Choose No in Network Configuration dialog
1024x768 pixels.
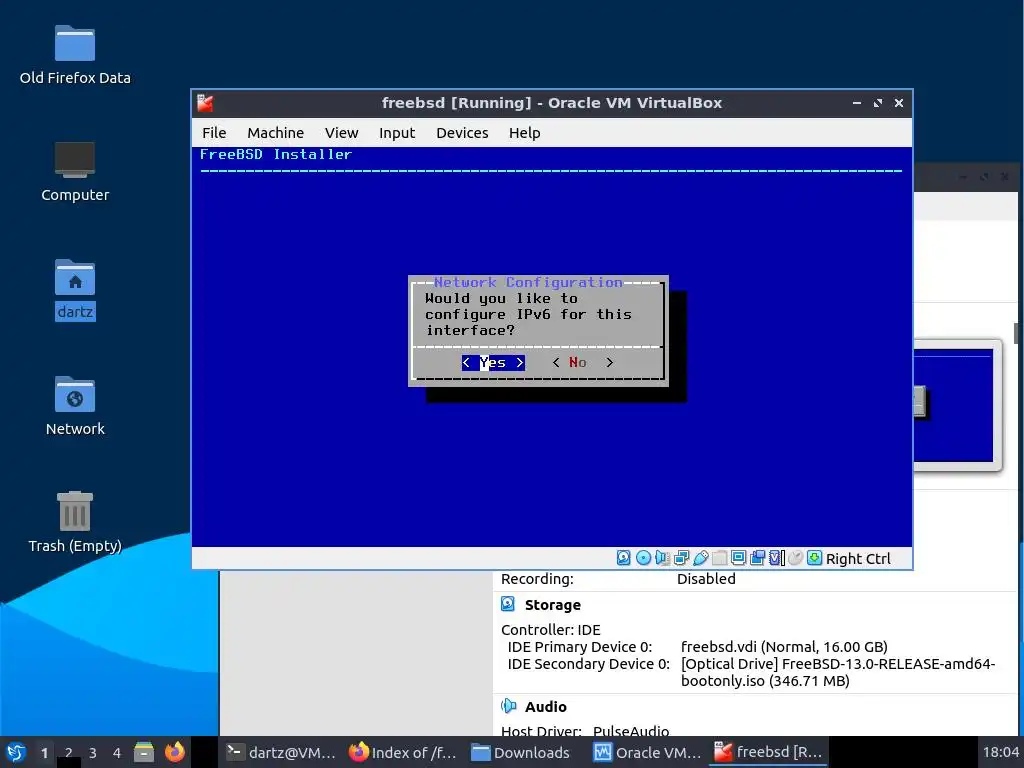click(583, 362)
